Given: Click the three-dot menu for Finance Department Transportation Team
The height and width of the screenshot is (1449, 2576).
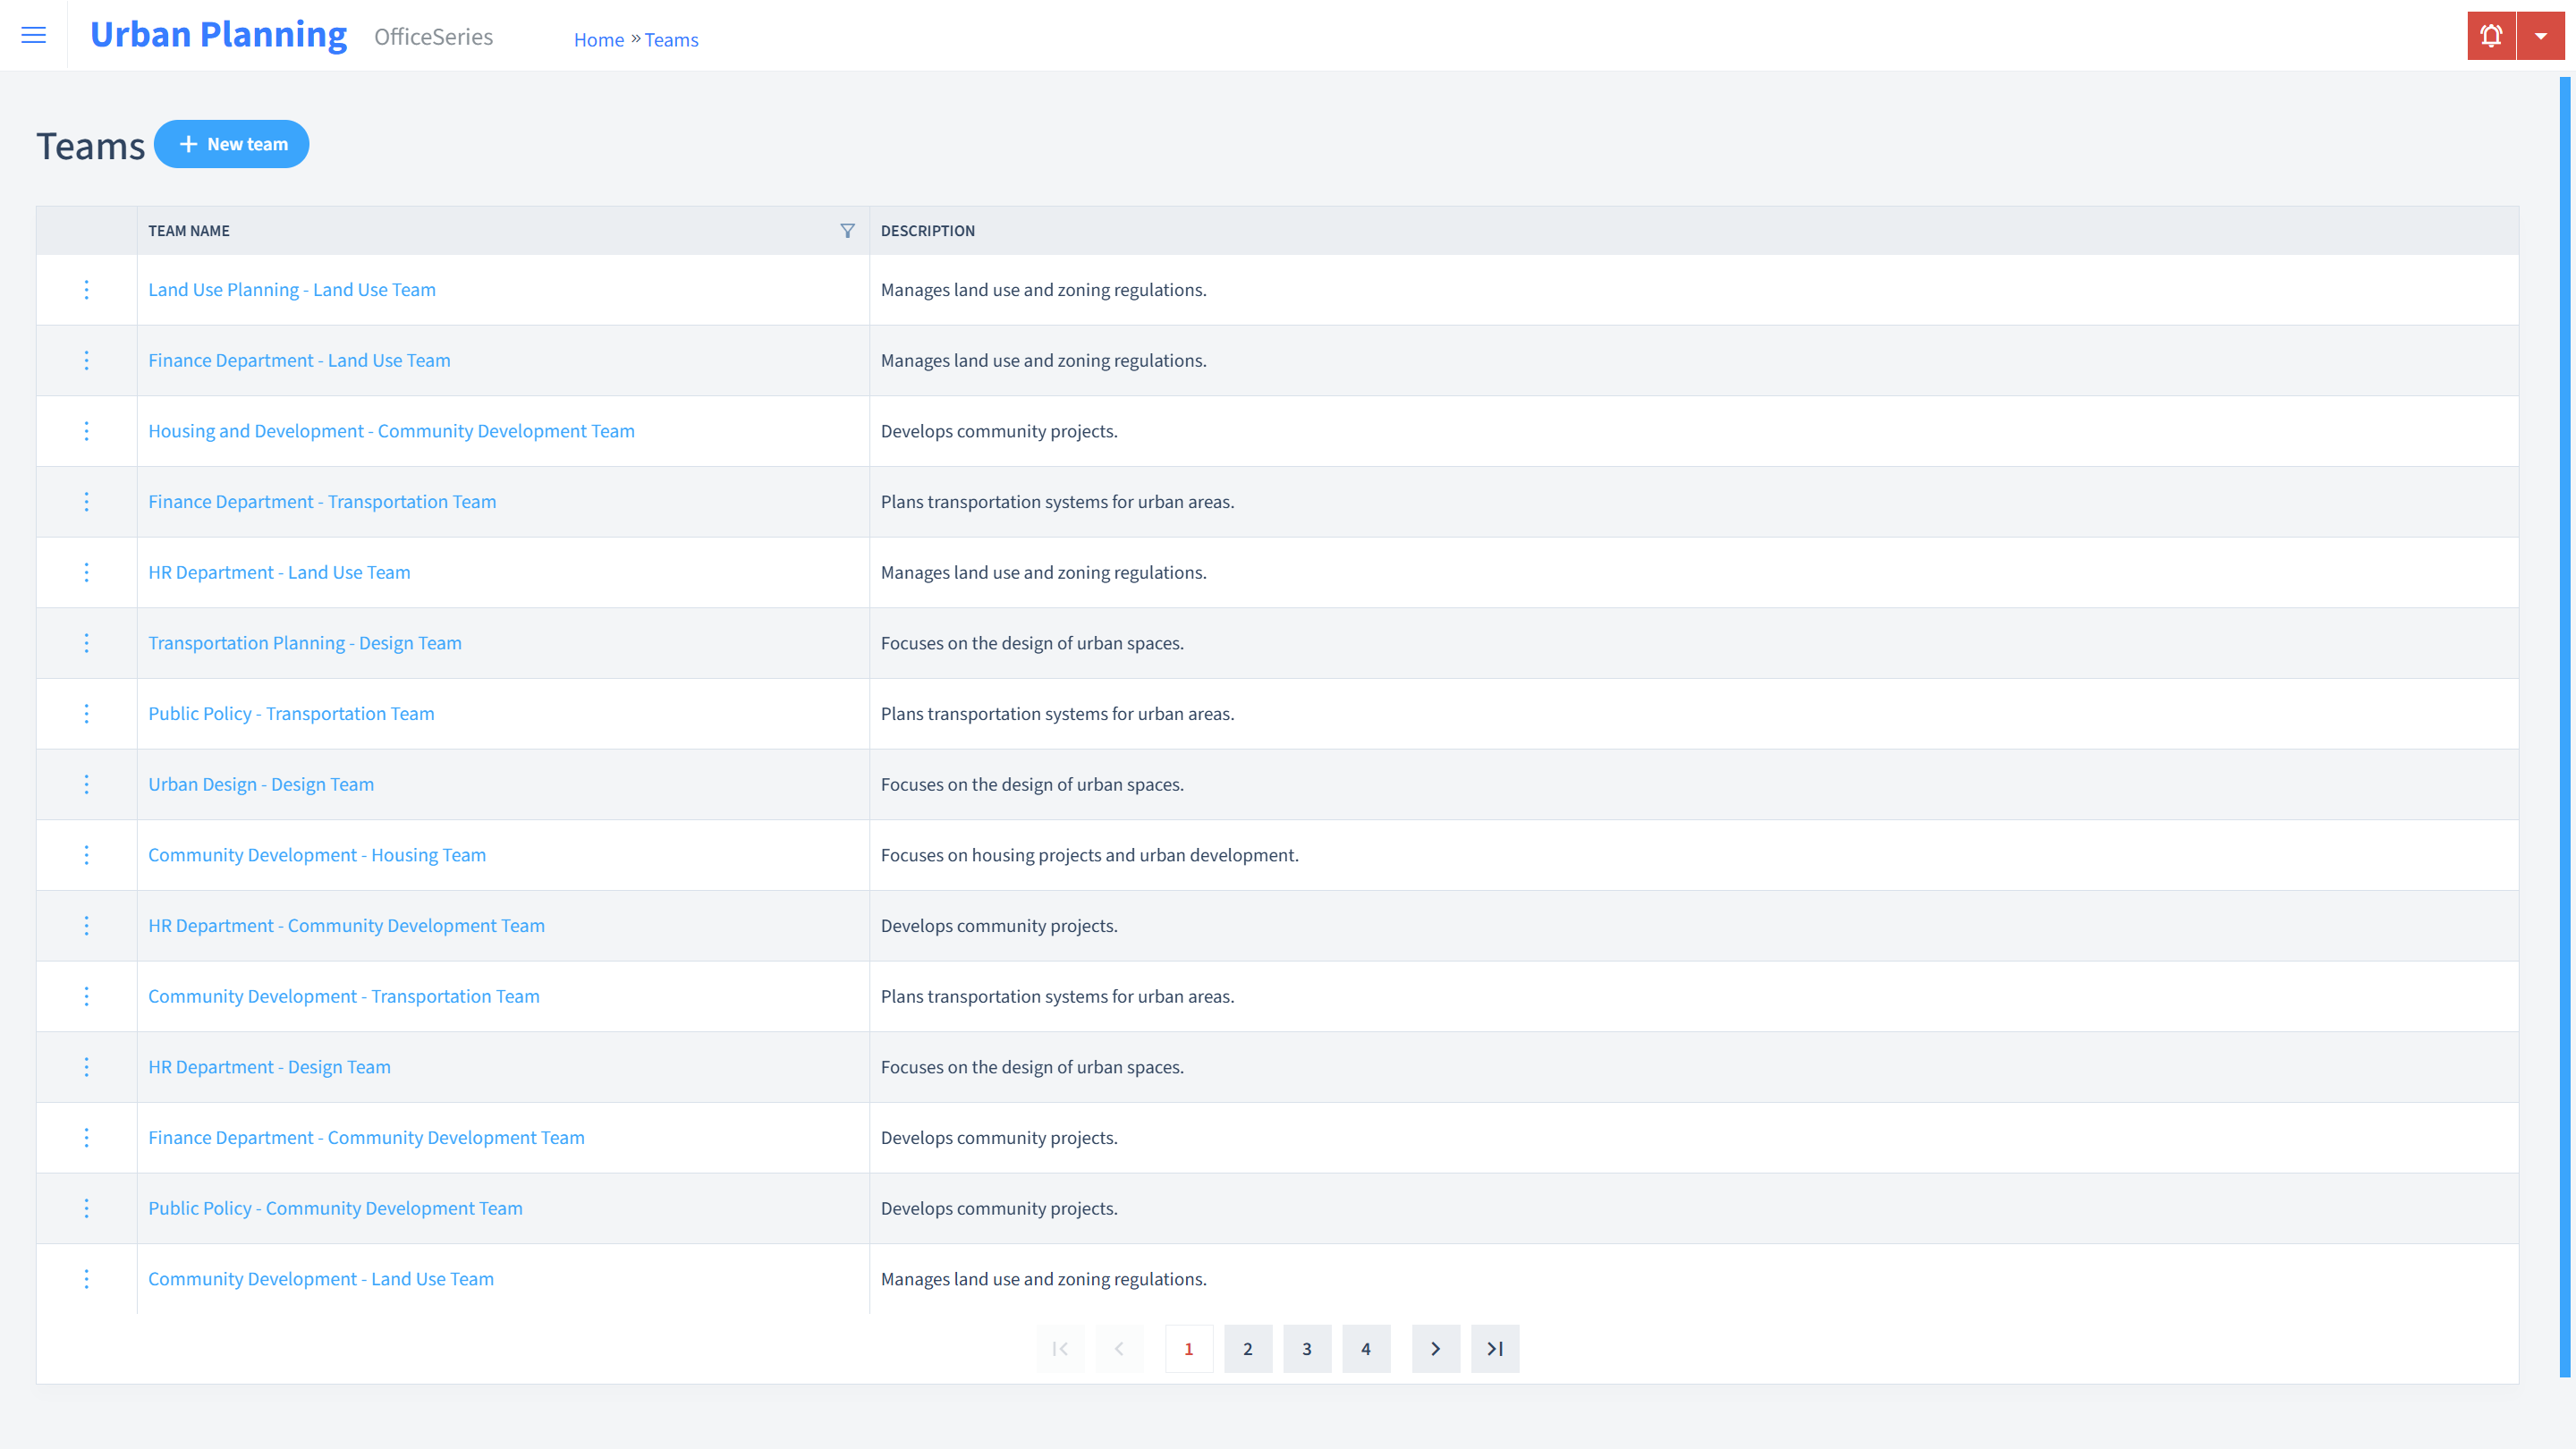Looking at the screenshot, I should (87, 501).
